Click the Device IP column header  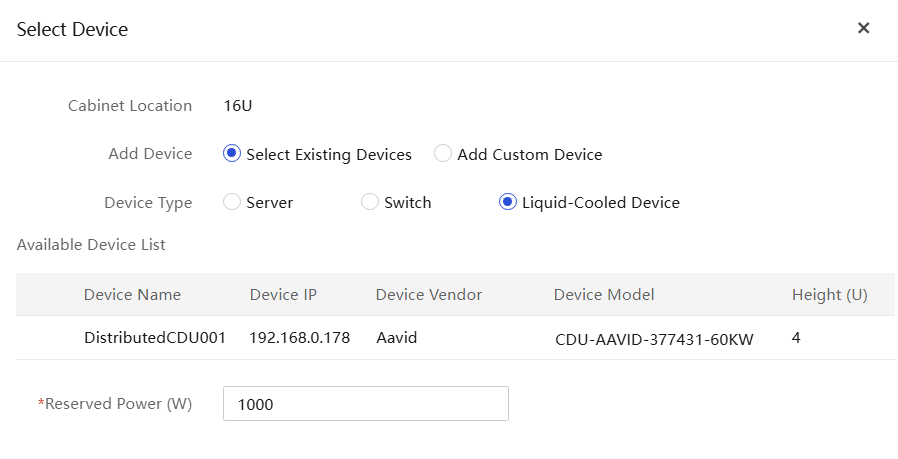tap(283, 295)
